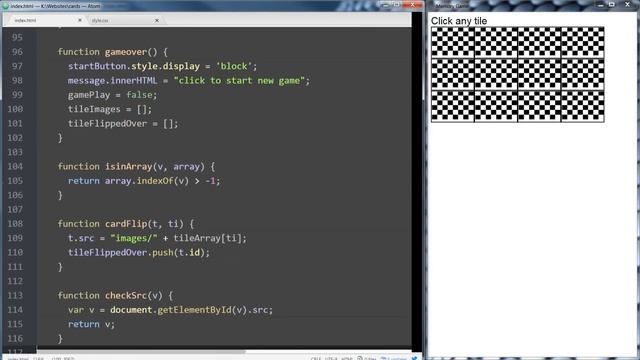Click second tile in bottom row
This screenshot has height=360, width=640.
coord(496,106)
